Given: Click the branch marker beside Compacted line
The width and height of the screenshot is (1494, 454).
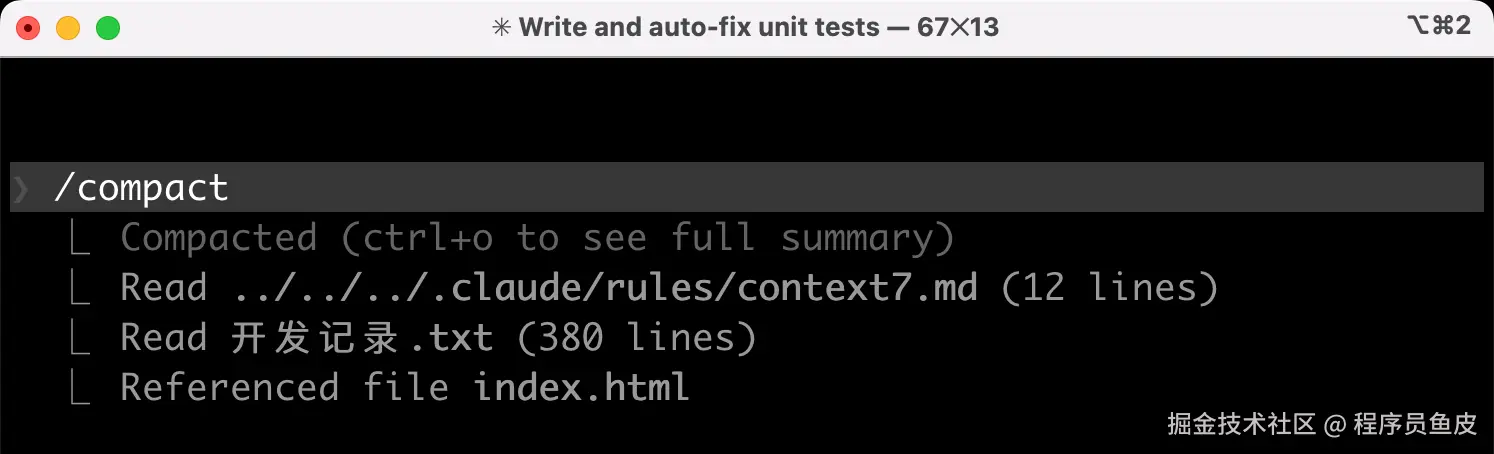Looking at the screenshot, I should (x=80, y=238).
